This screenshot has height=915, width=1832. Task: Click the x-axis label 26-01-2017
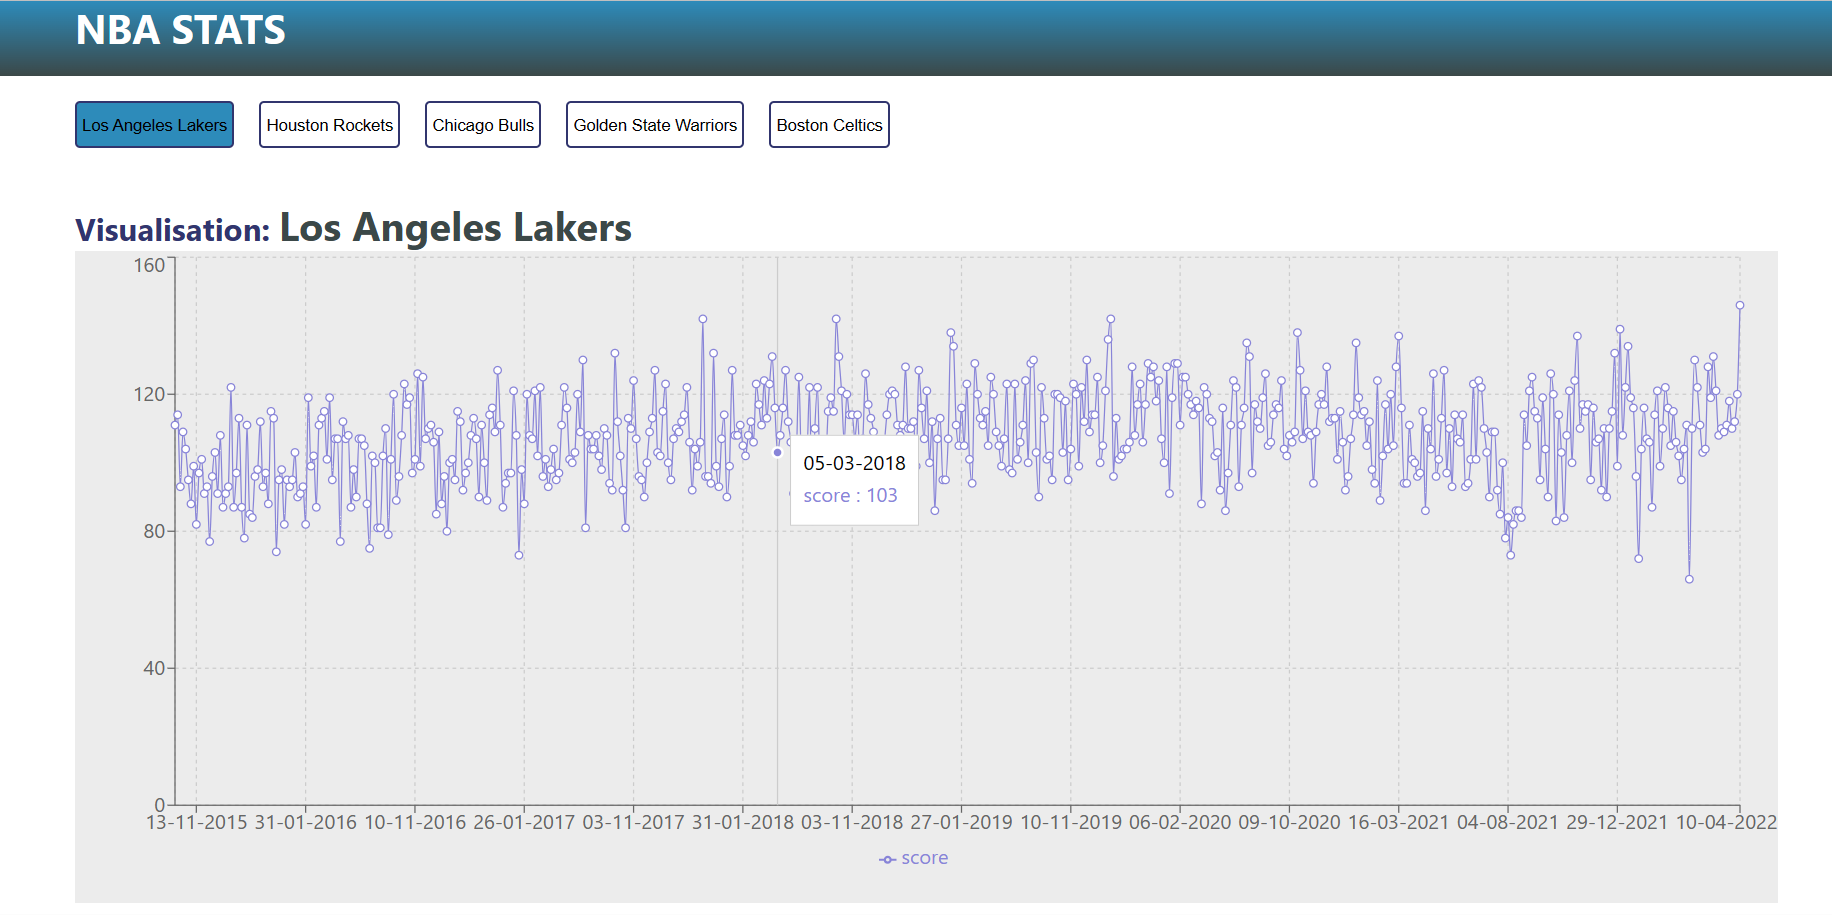(x=524, y=823)
